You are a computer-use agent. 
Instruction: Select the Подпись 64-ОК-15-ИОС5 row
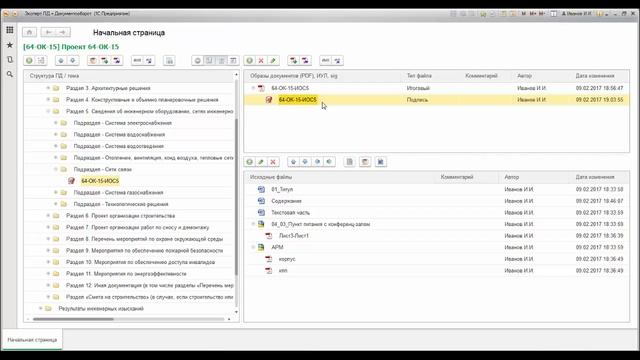pos(436,100)
